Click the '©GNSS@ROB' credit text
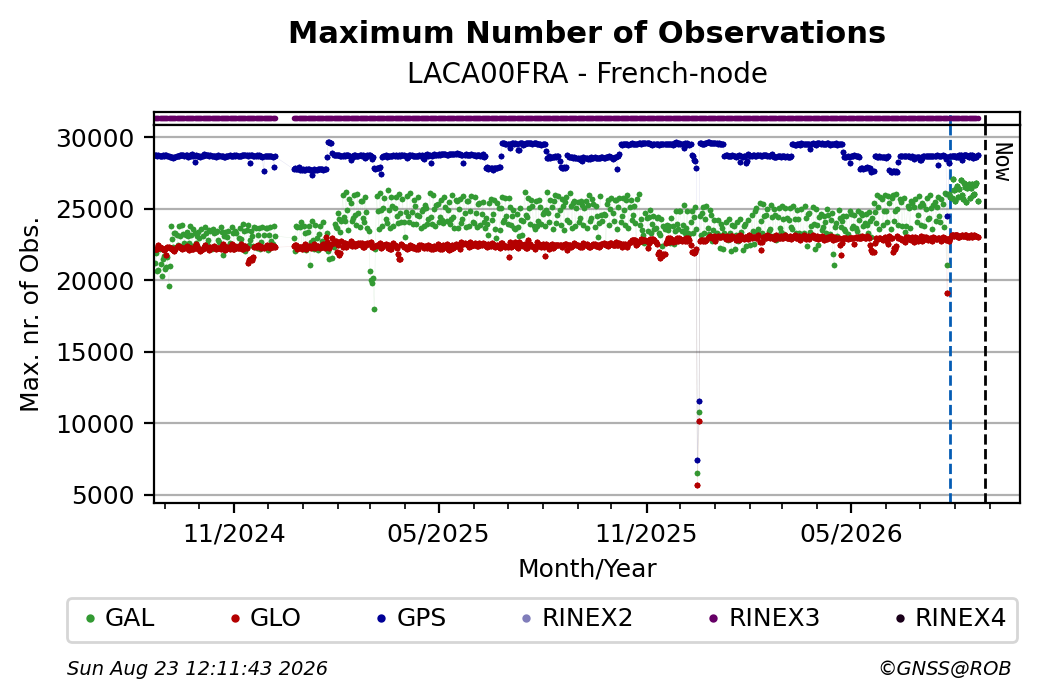The width and height of the screenshot is (1040, 699). (945, 668)
